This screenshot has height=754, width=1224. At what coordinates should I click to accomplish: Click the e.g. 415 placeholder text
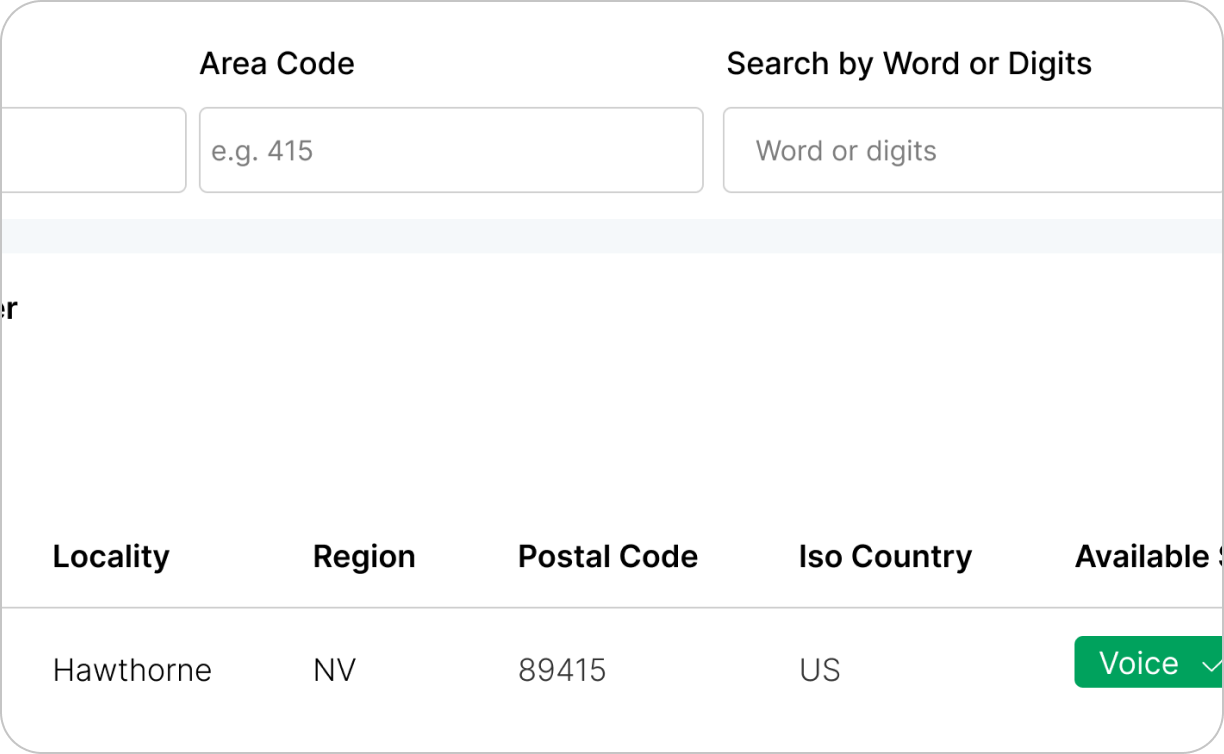pyautogui.click(x=262, y=151)
